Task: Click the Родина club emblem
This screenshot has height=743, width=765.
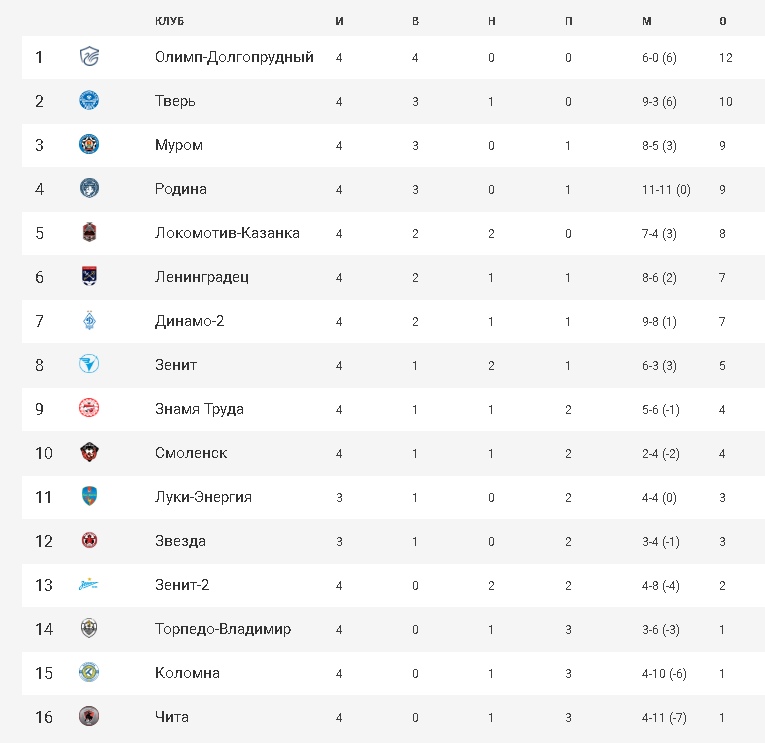Action: [x=89, y=189]
